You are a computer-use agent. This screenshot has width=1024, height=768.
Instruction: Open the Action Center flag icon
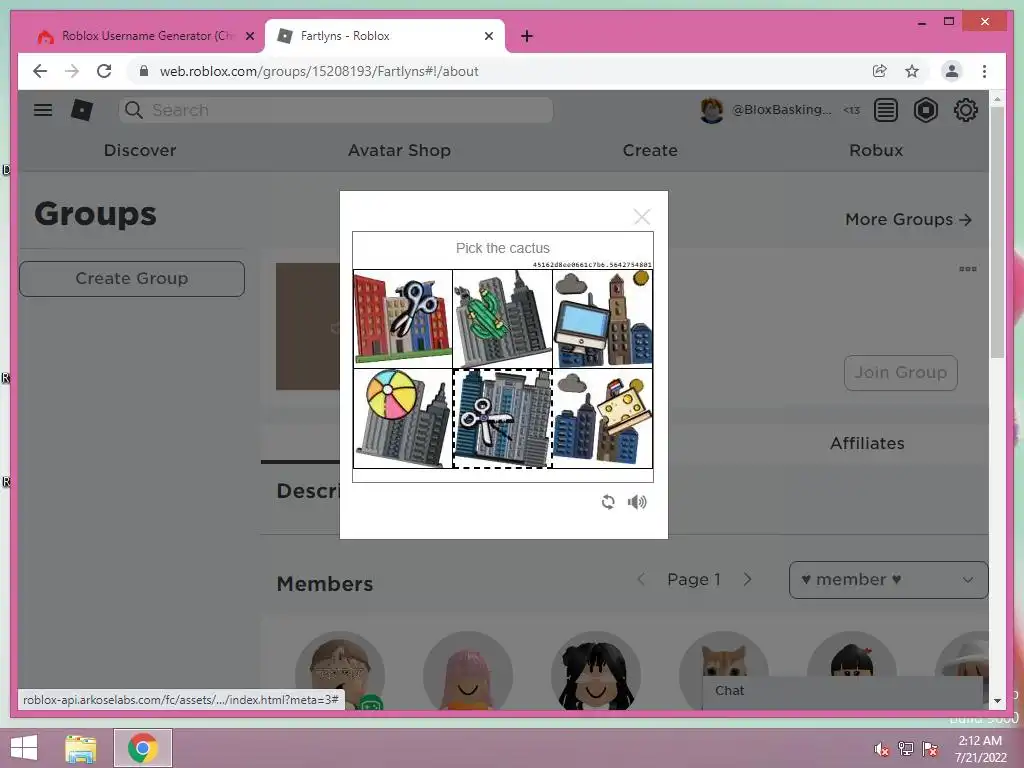[x=930, y=749]
